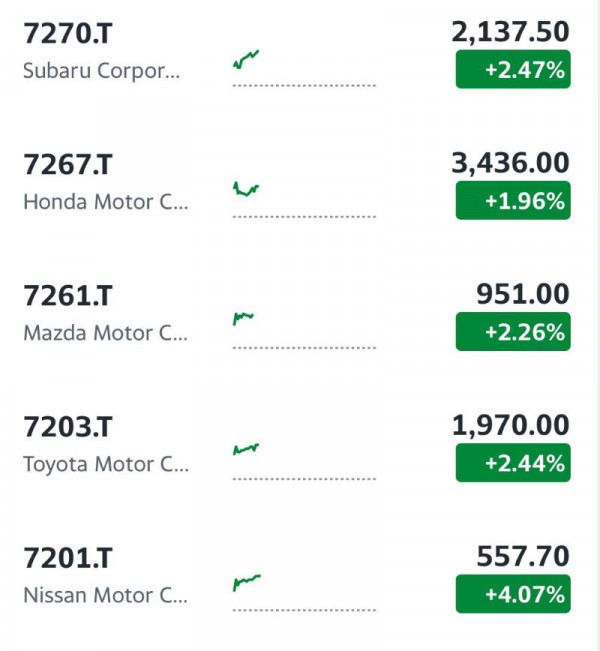The height and width of the screenshot is (651, 600).
Task: View Mazda's mini sparkline chart
Action: [304, 330]
